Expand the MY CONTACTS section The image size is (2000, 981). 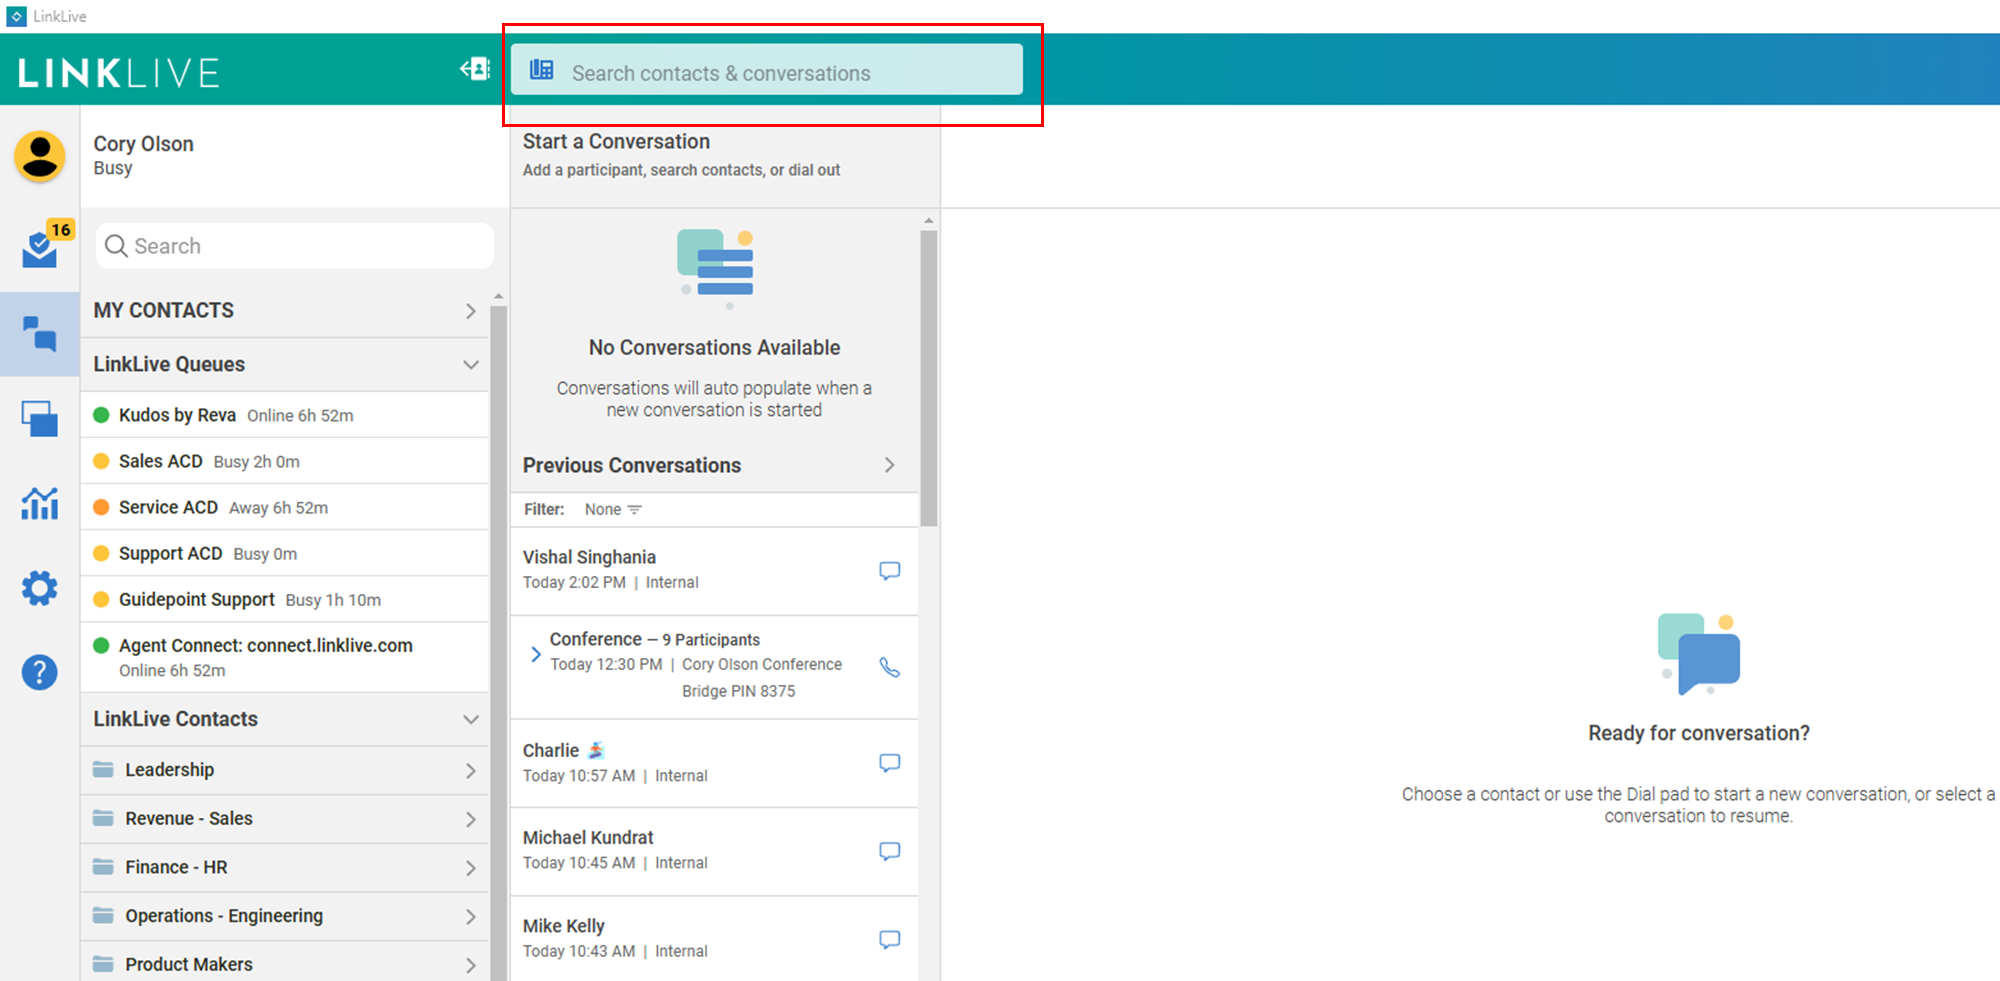tap(470, 311)
